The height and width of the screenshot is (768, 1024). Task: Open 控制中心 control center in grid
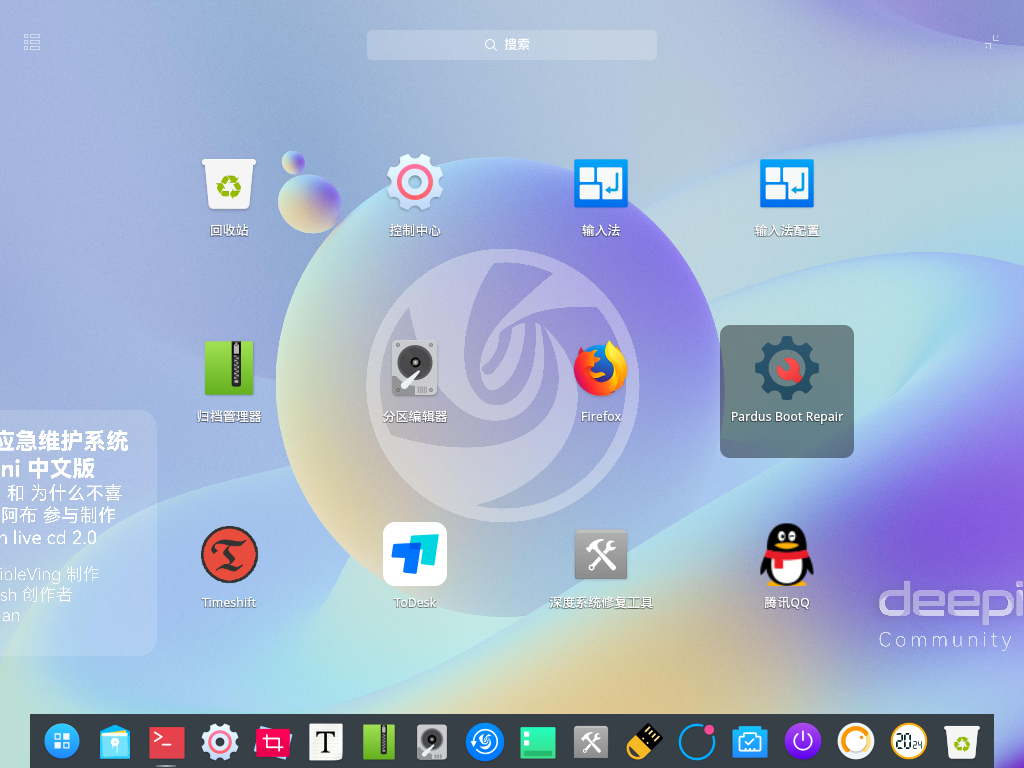[415, 184]
